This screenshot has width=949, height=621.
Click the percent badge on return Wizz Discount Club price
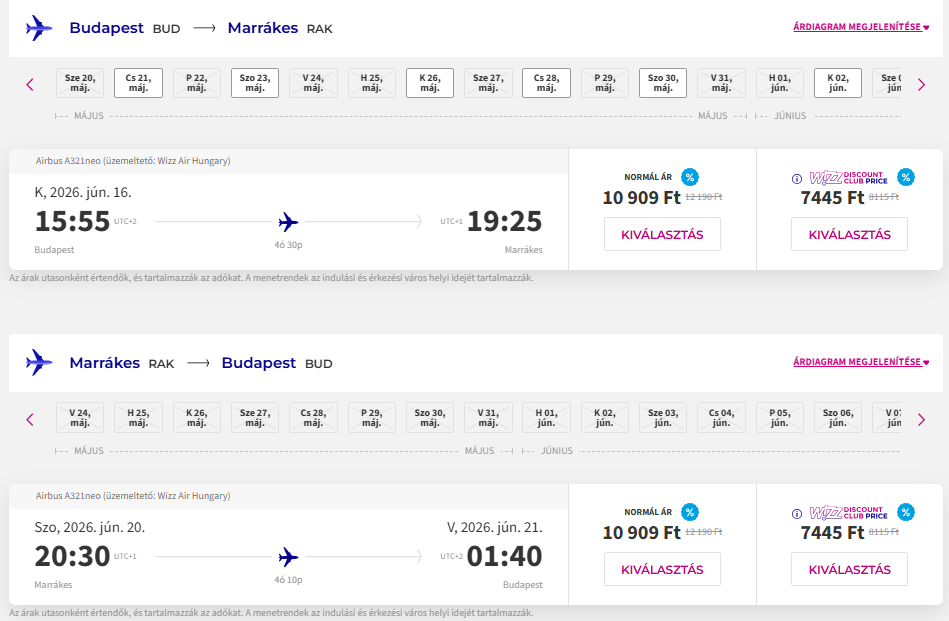[906, 512]
